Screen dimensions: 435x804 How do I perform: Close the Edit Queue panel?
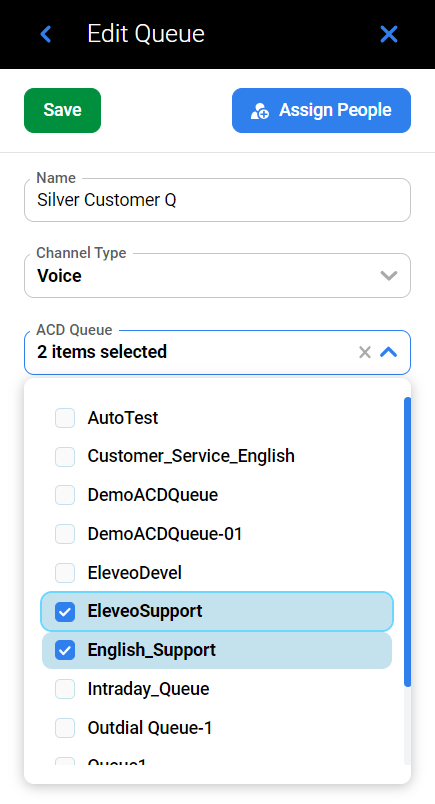coord(389,34)
